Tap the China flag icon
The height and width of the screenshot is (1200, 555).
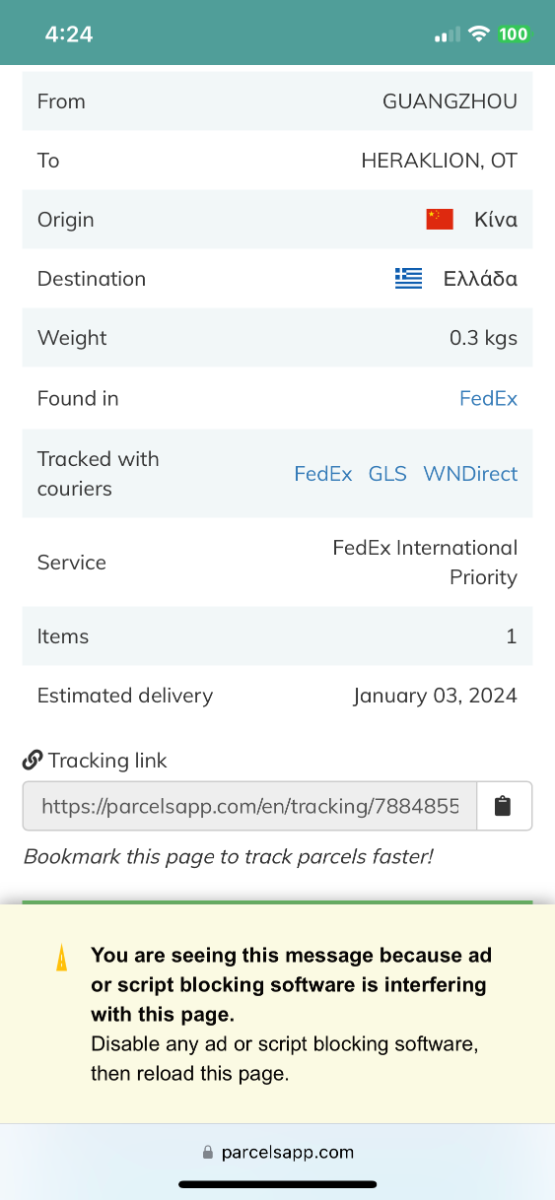(440, 220)
